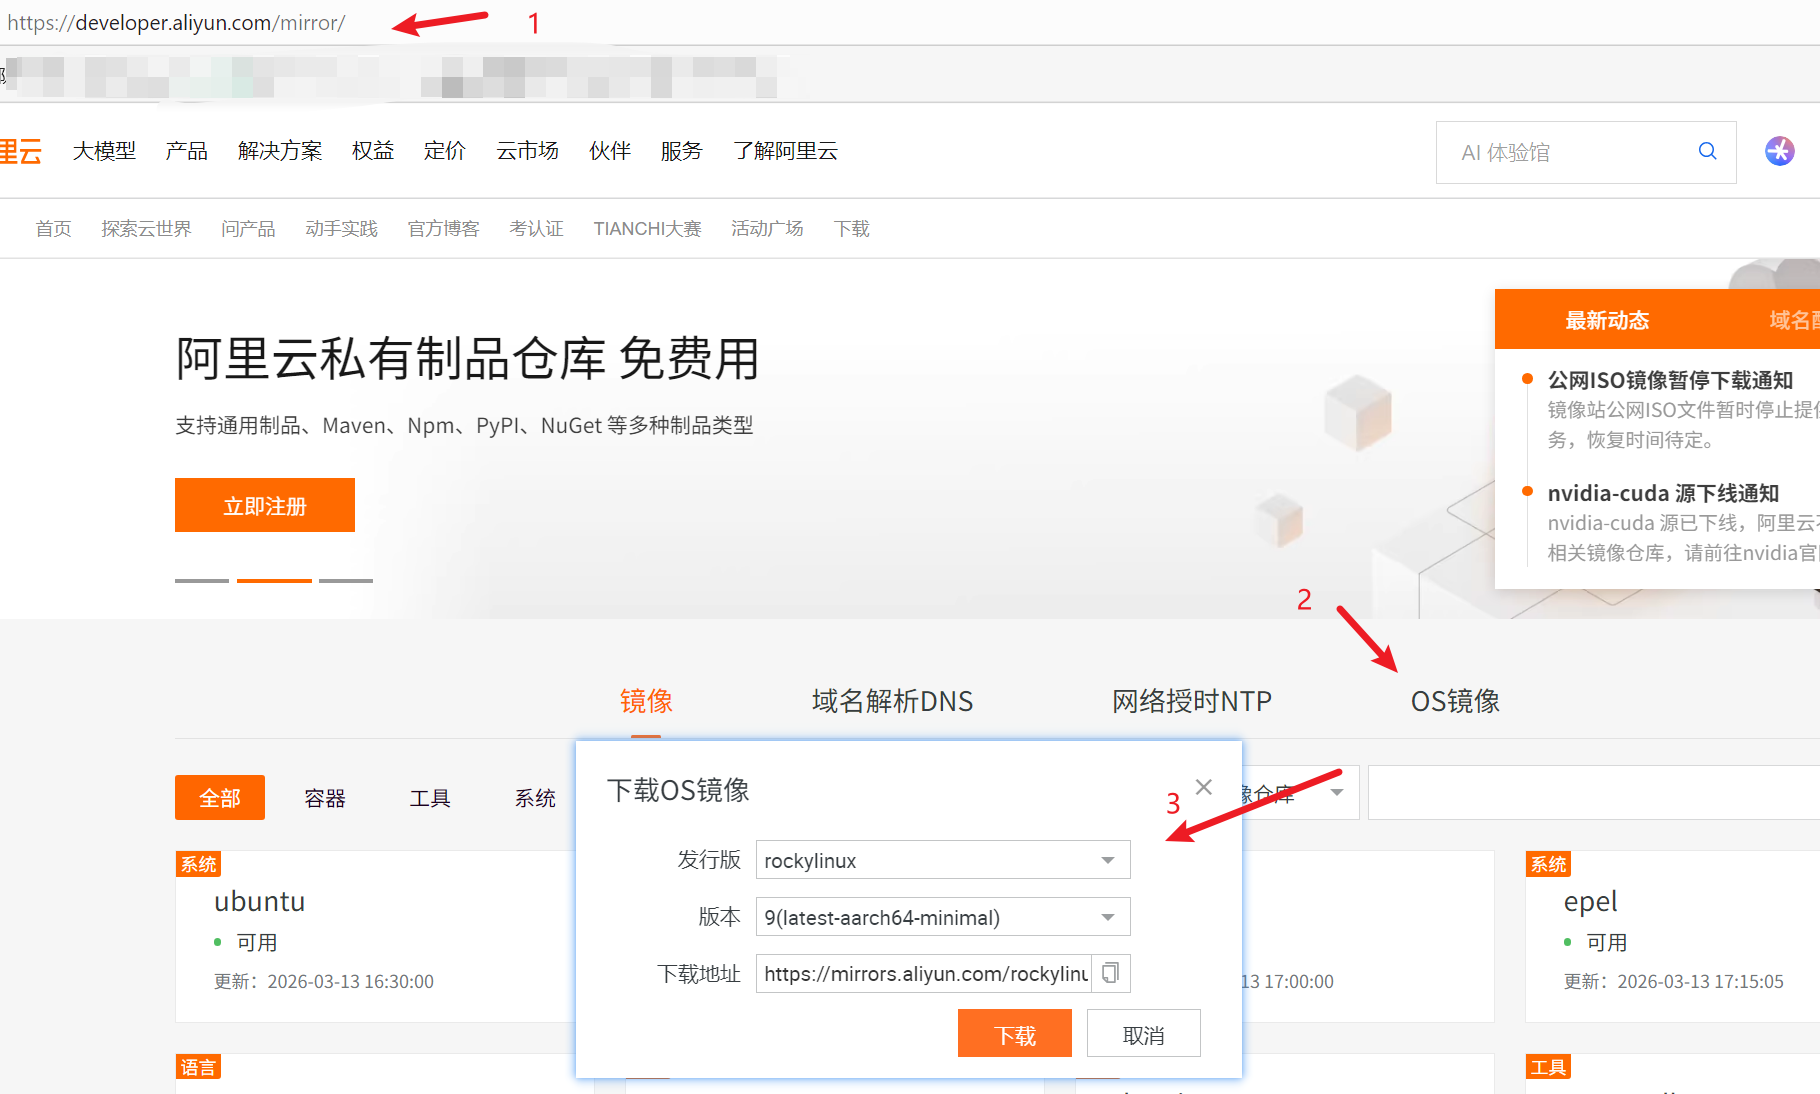Open the OS镜像 tab
1820x1094 pixels.
pos(1455,701)
